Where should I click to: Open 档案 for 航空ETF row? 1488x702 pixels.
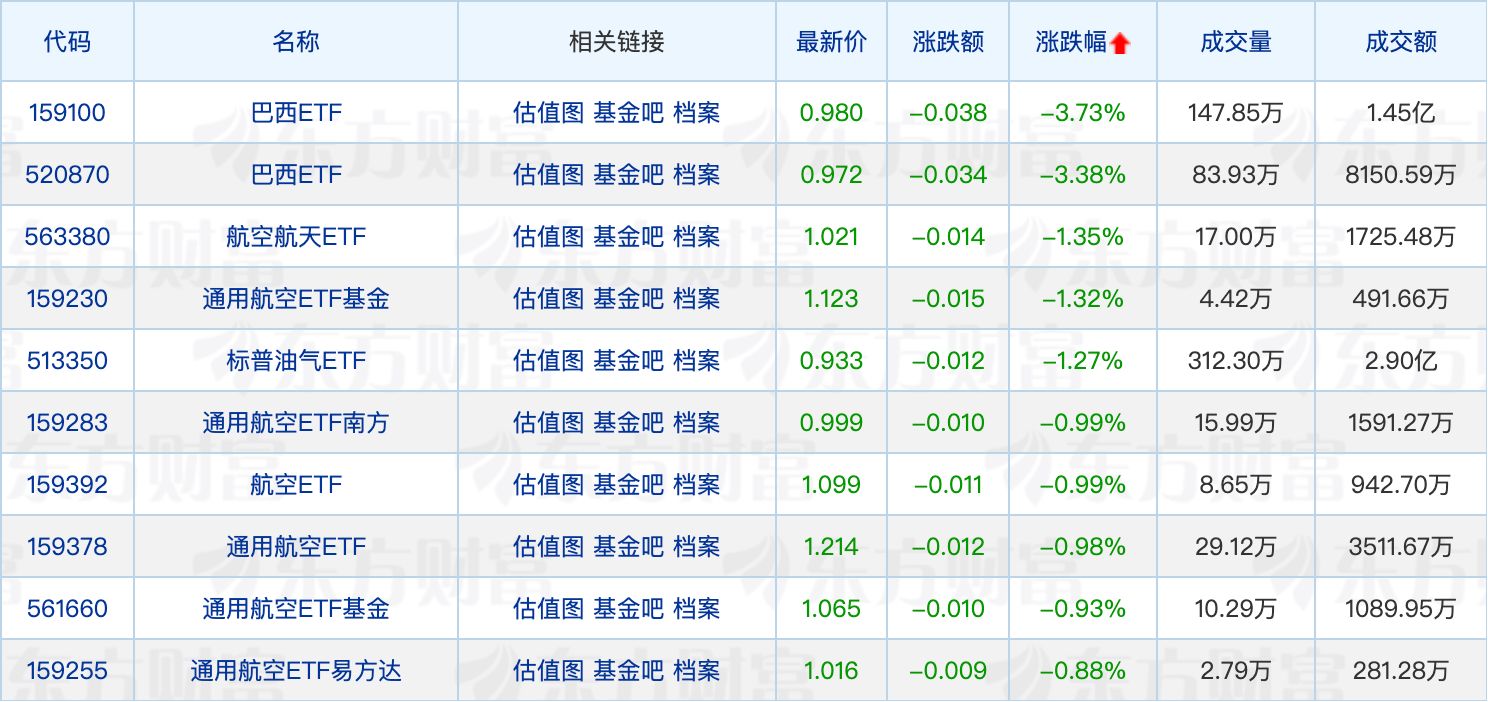pos(696,485)
